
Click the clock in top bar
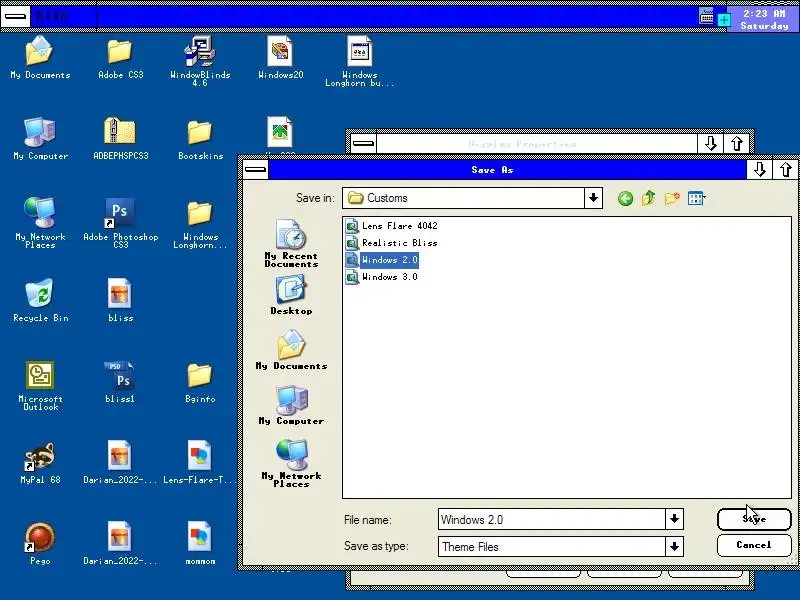tap(764, 19)
